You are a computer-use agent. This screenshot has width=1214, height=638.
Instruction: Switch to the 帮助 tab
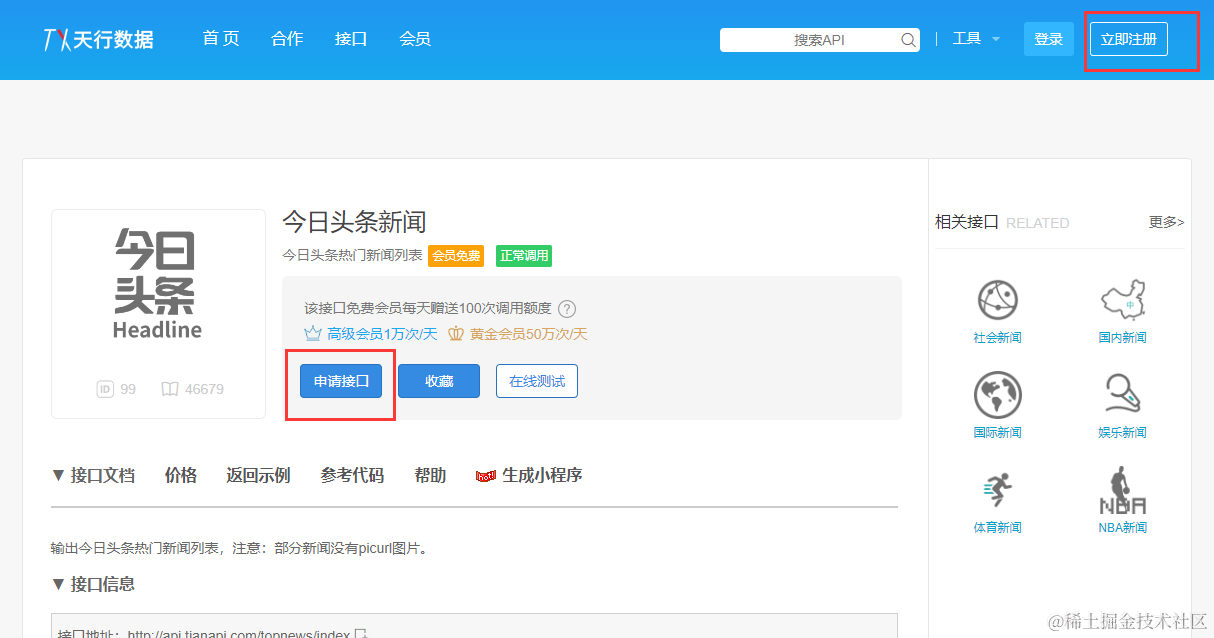[430, 475]
